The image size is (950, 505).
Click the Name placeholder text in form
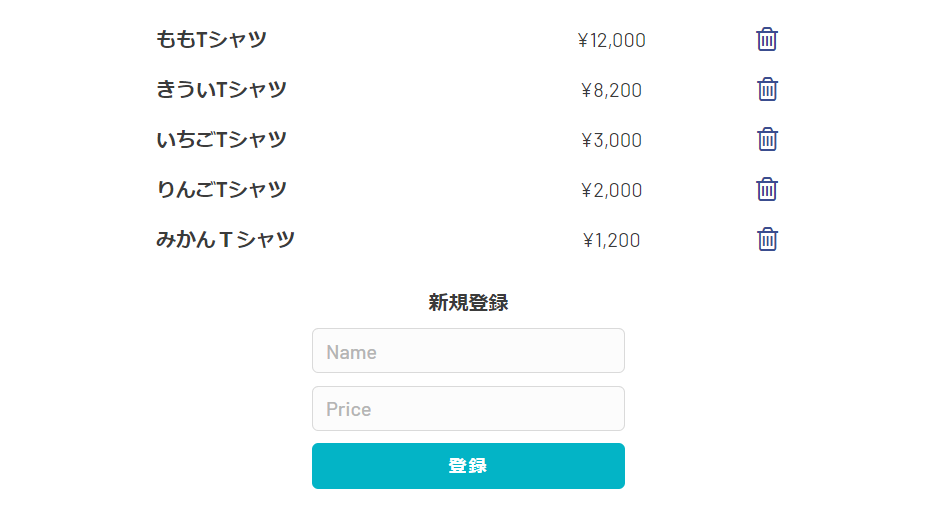point(351,352)
